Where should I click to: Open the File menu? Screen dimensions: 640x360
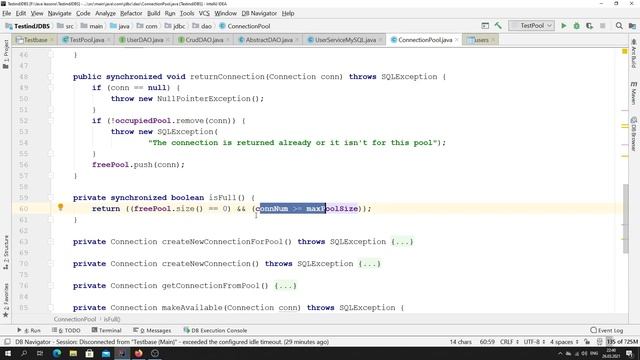pyautogui.click(x=7, y=13)
